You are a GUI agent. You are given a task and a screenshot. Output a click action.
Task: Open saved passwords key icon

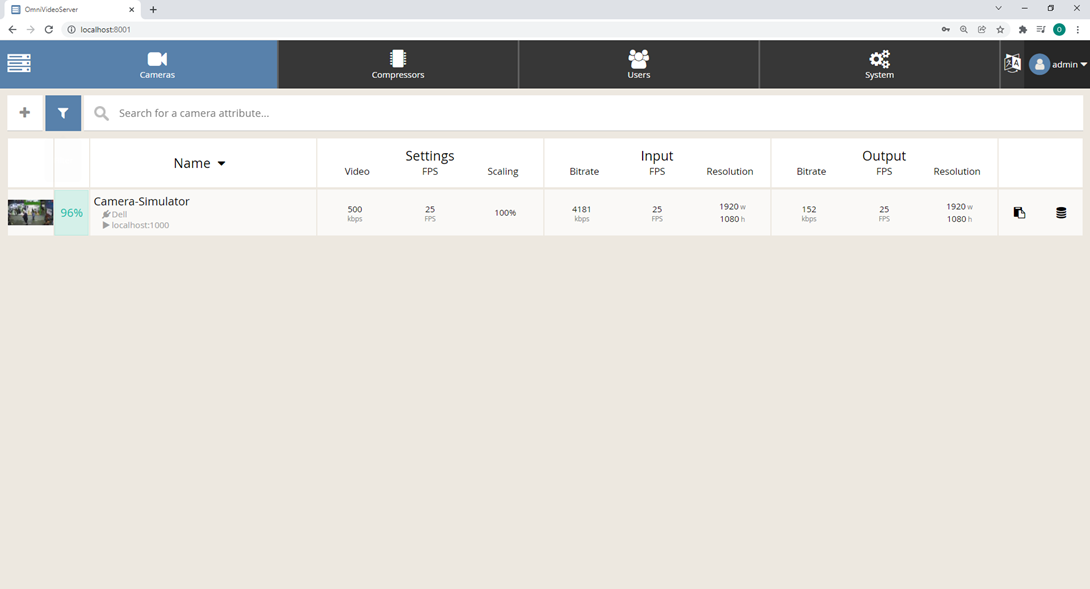945,29
